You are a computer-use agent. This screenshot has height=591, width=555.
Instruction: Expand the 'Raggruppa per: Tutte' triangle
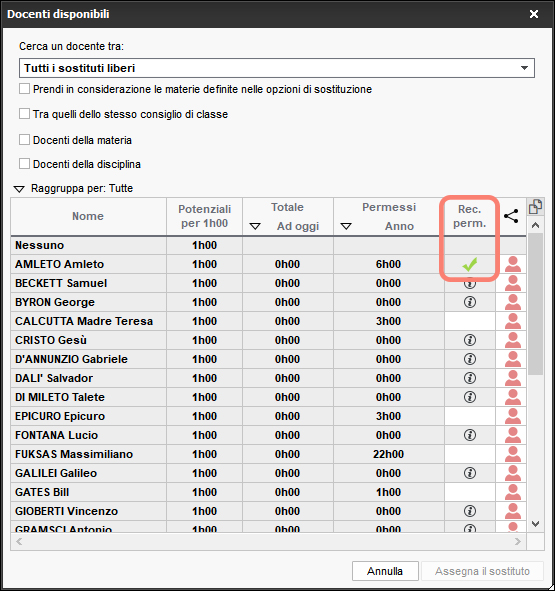pos(19,189)
